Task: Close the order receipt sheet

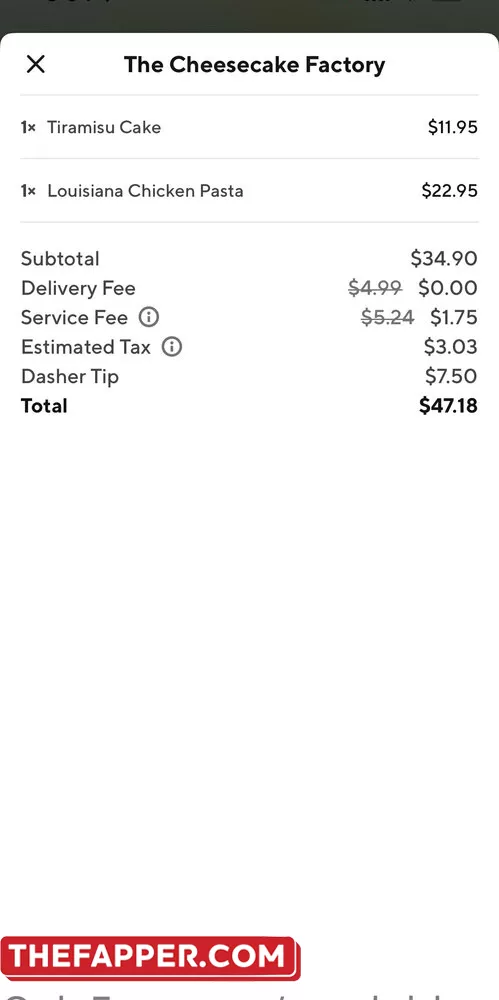Action: [x=36, y=64]
